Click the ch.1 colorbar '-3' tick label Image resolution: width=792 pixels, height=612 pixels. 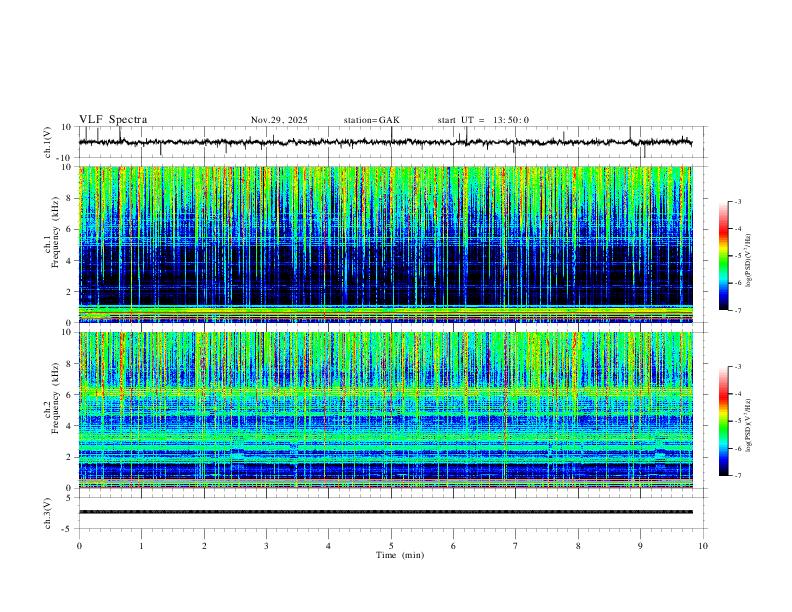737,201
